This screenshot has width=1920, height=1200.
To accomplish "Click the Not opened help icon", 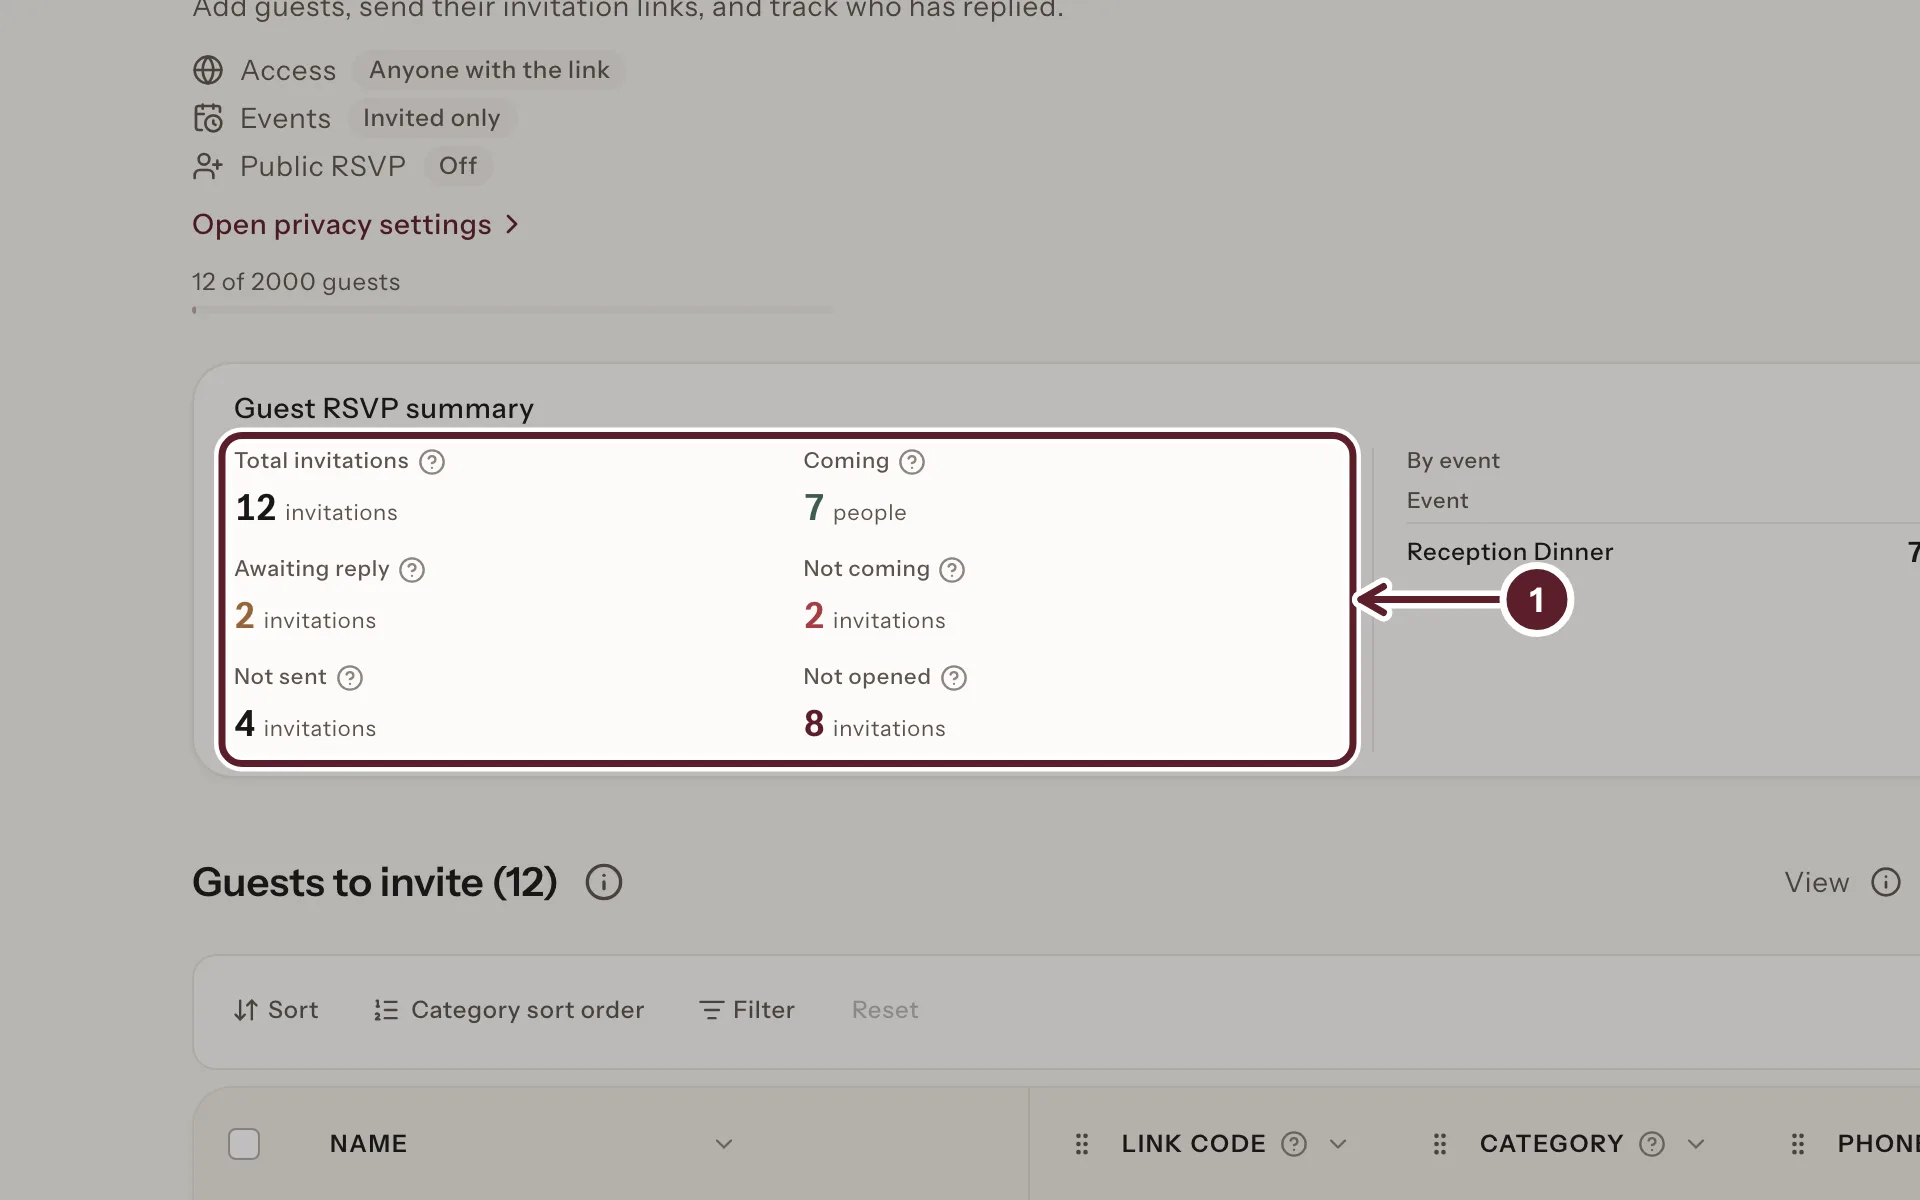I will pyautogui.click(x=954, y=678).
